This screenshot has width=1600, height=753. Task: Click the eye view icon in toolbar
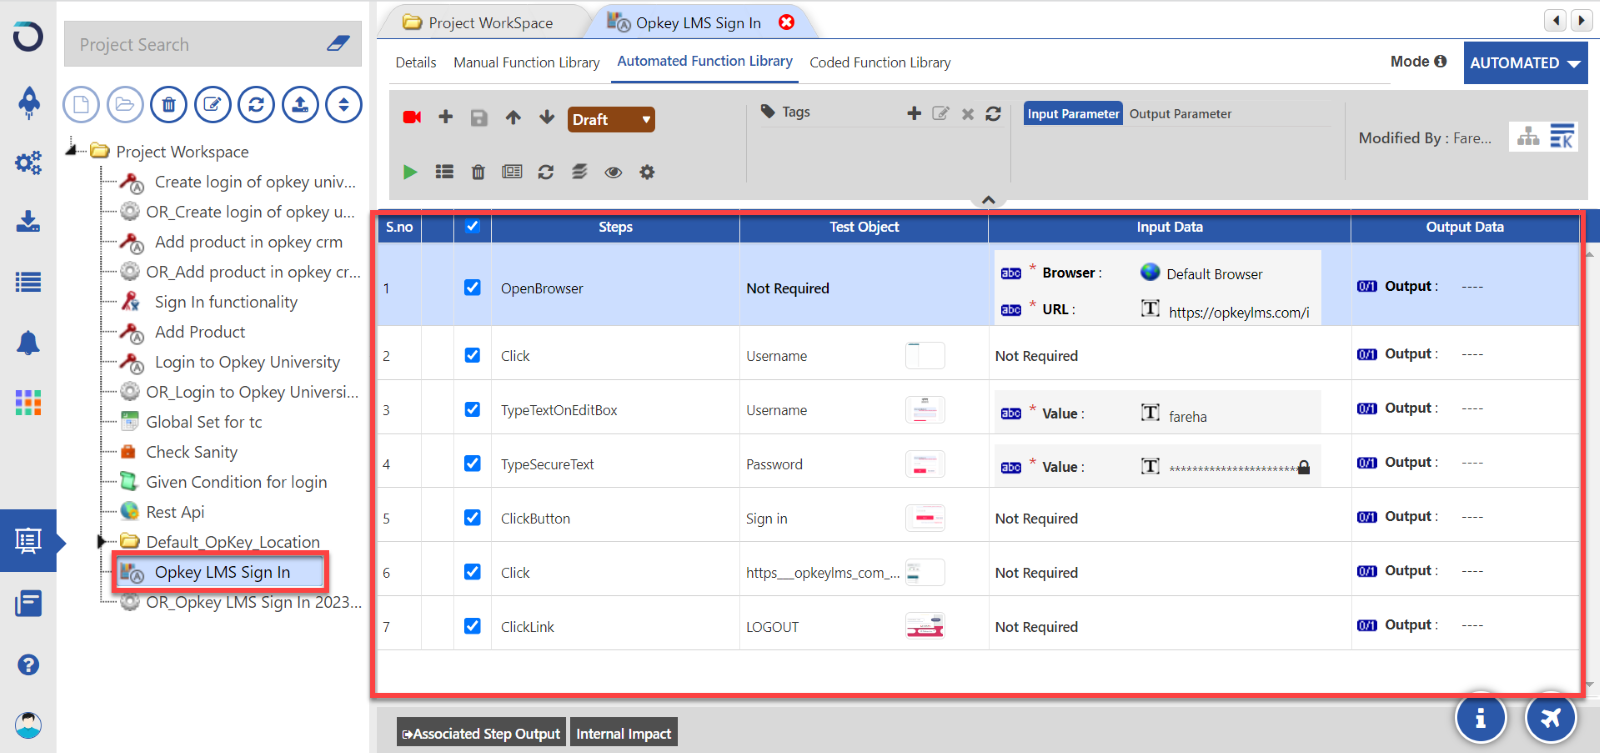click(614, 172)
